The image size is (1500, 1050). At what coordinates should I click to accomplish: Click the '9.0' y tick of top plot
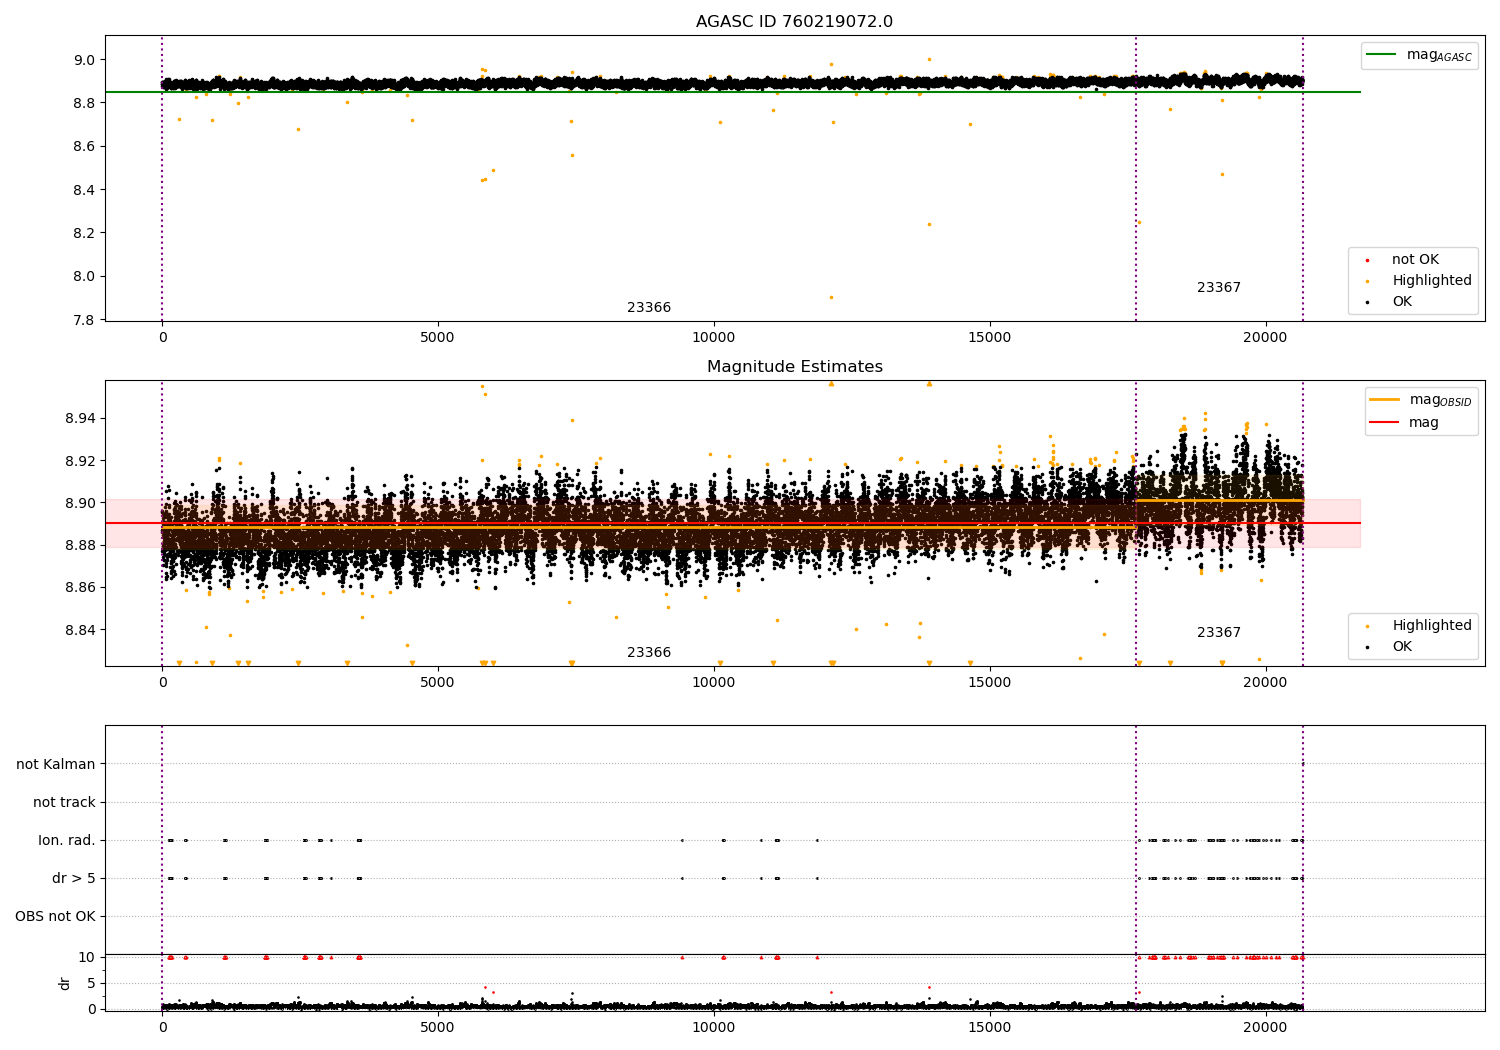tap(84, 60)
